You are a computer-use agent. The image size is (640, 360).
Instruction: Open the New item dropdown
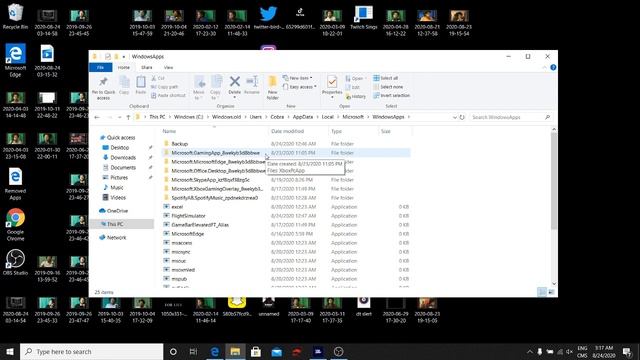(298, 78)
